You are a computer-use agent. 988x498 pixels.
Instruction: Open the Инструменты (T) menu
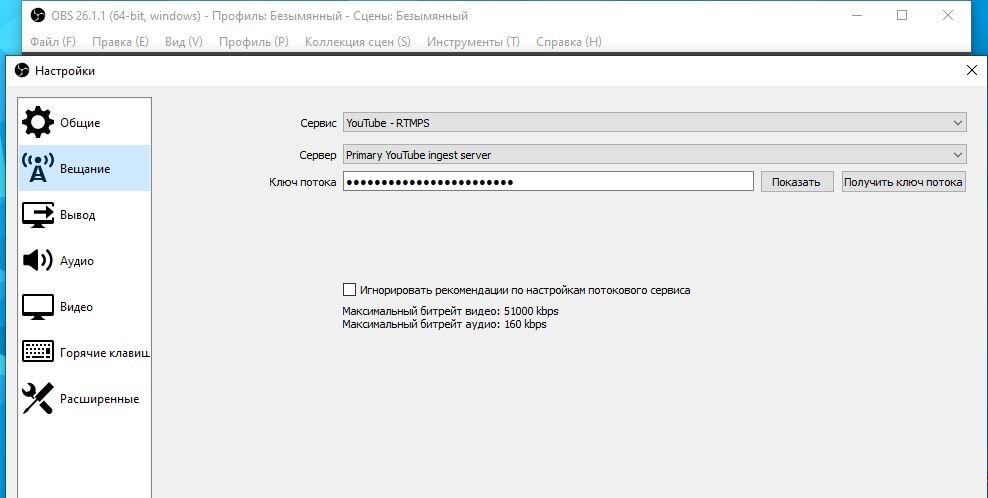pyautogui.click(x=473, y=42)
